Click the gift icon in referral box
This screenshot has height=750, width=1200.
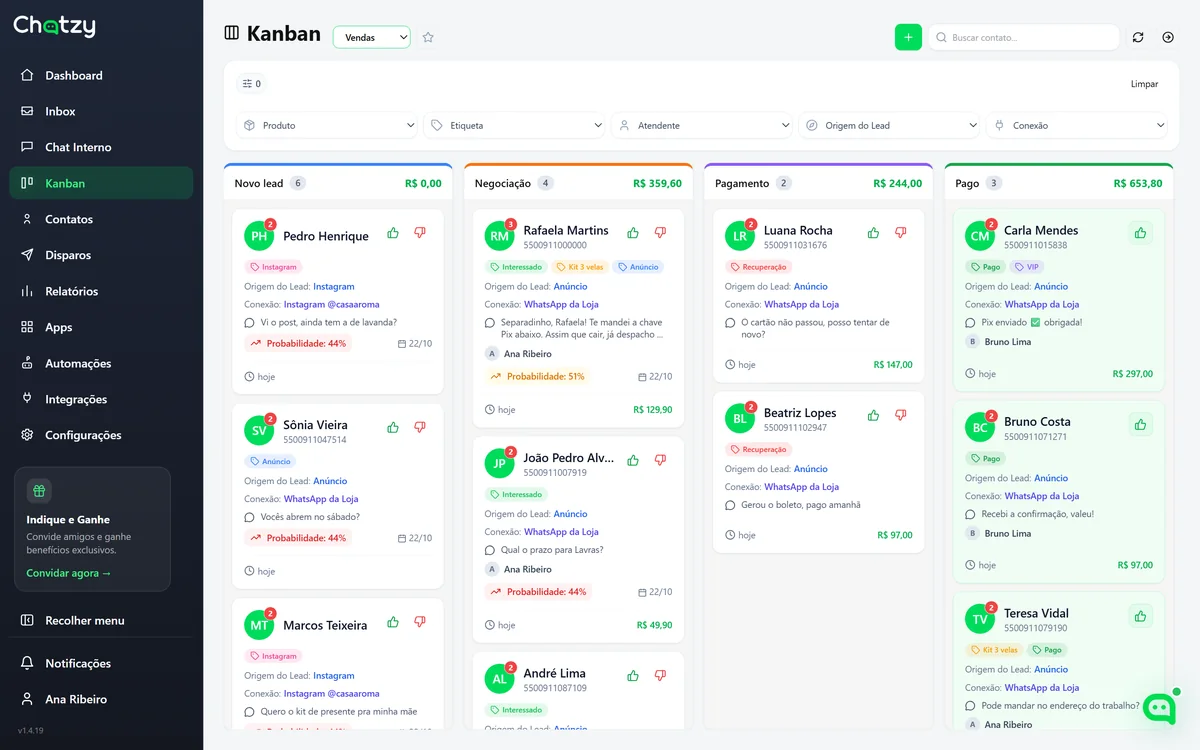pos(39,491)
